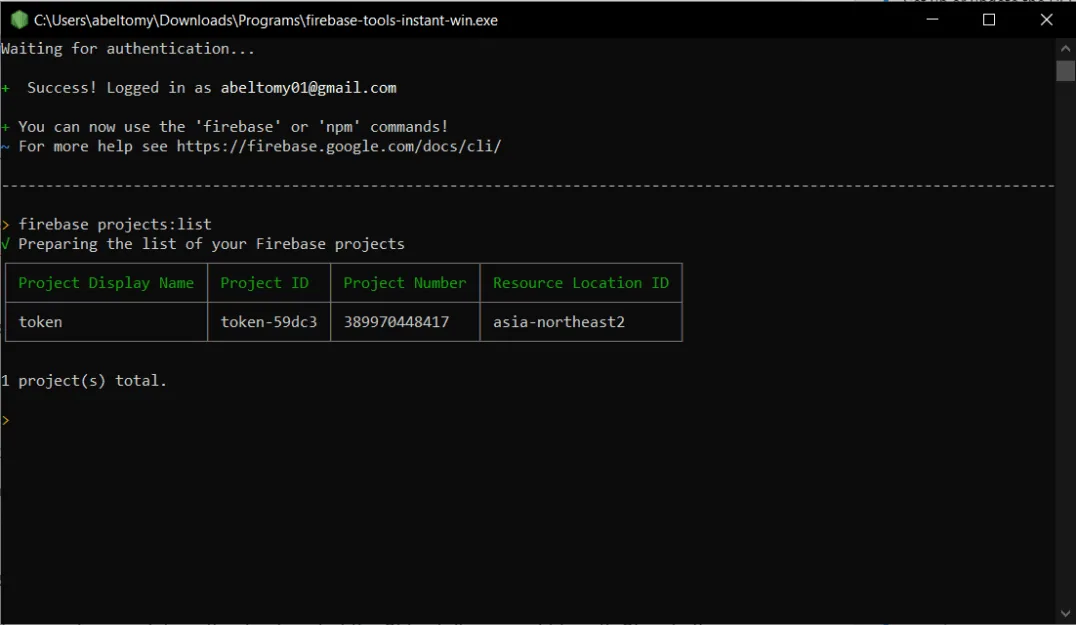Viewport: 1076px width, 625px height.
Task: Click project number 389970448417
Action: click(396, 322)
